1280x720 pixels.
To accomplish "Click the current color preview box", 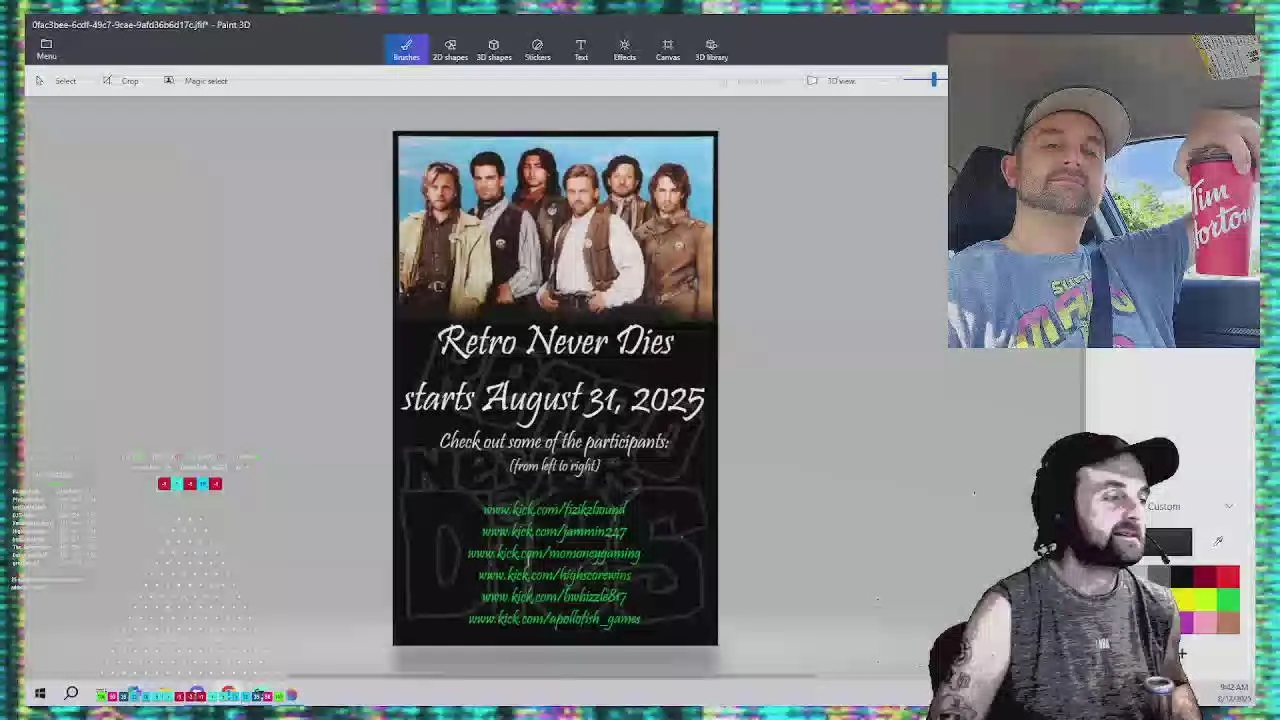I will click(x=1168, y=542).
